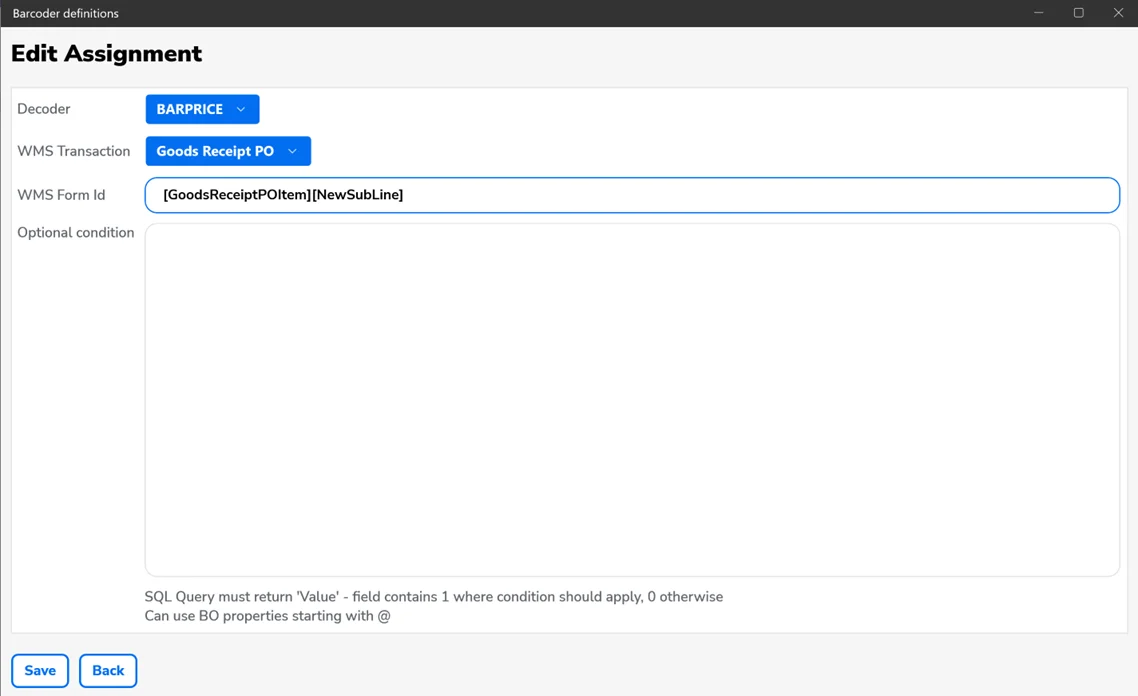Screen dimensions: 1138x696
Task: Minimize the Barcoder definitions window
Action: [1038, 13]
